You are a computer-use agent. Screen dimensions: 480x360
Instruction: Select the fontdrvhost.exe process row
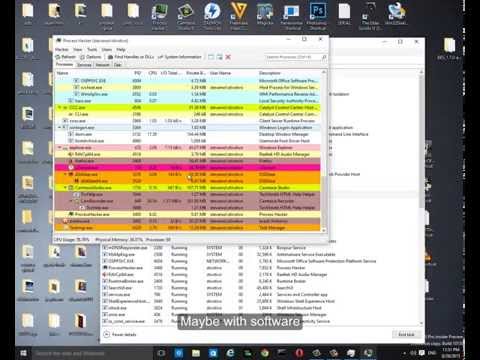coord(188,141)
